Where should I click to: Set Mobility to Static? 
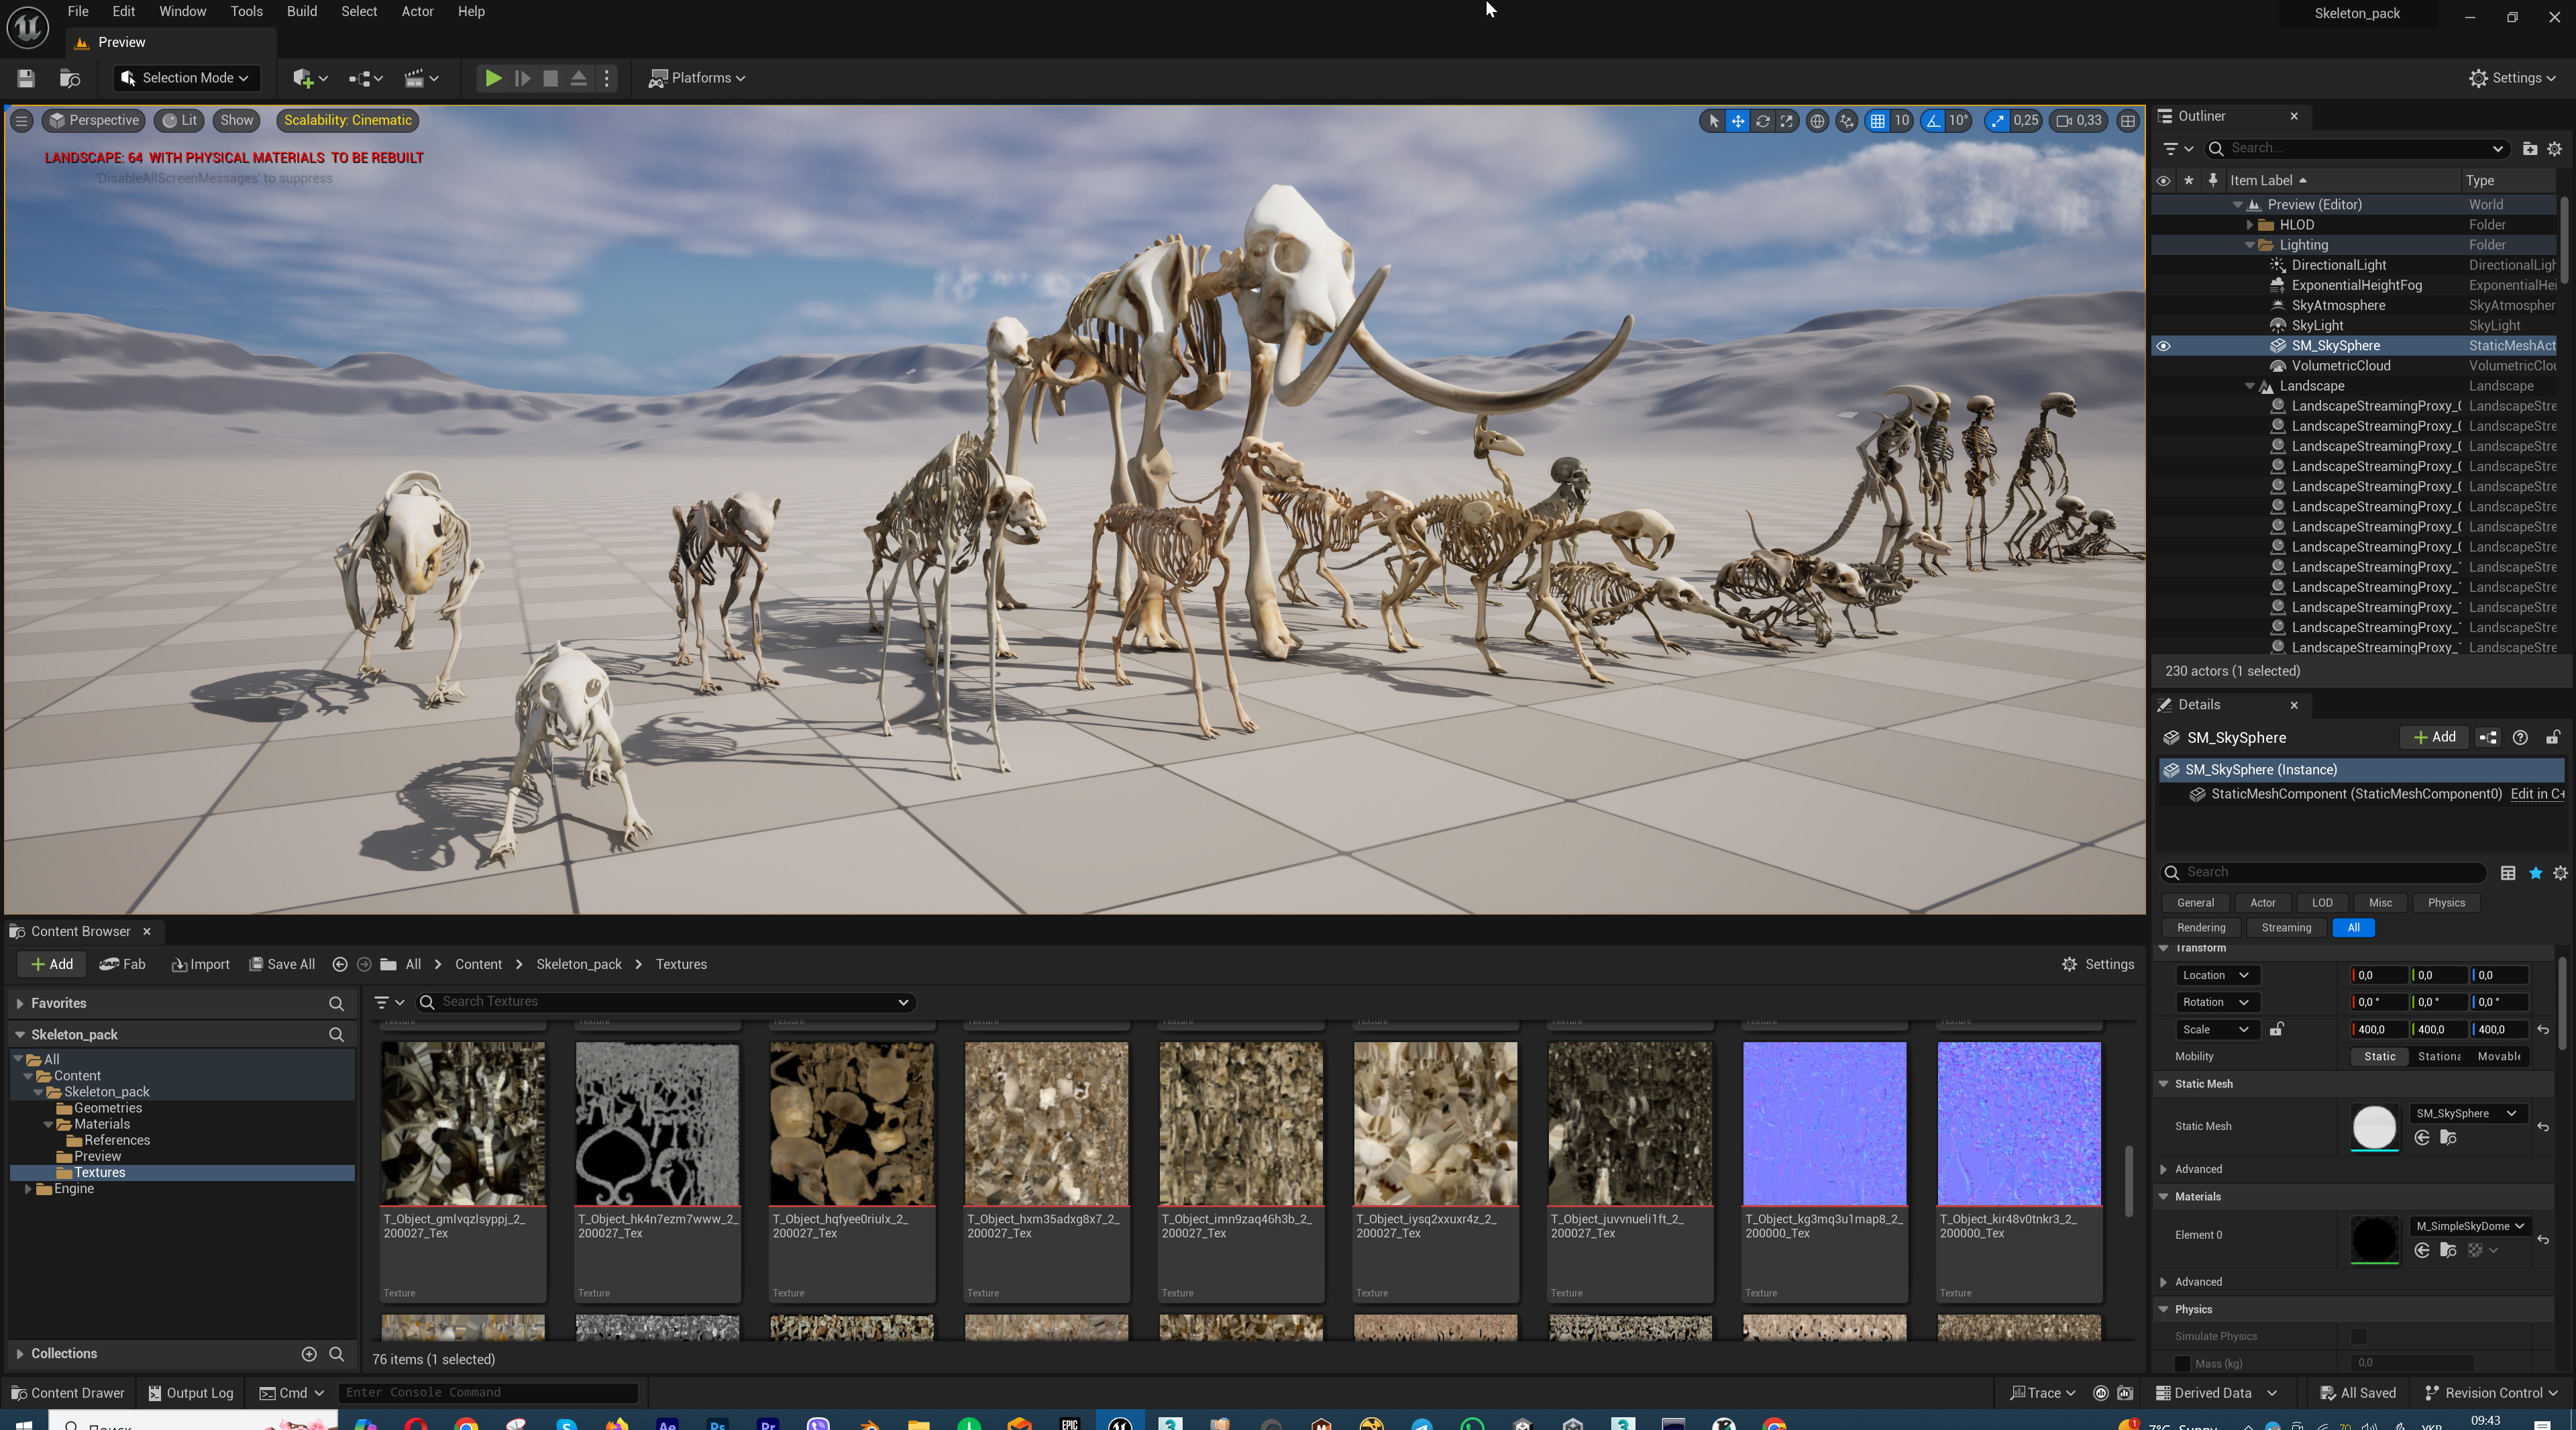tap(2379, 1056)
